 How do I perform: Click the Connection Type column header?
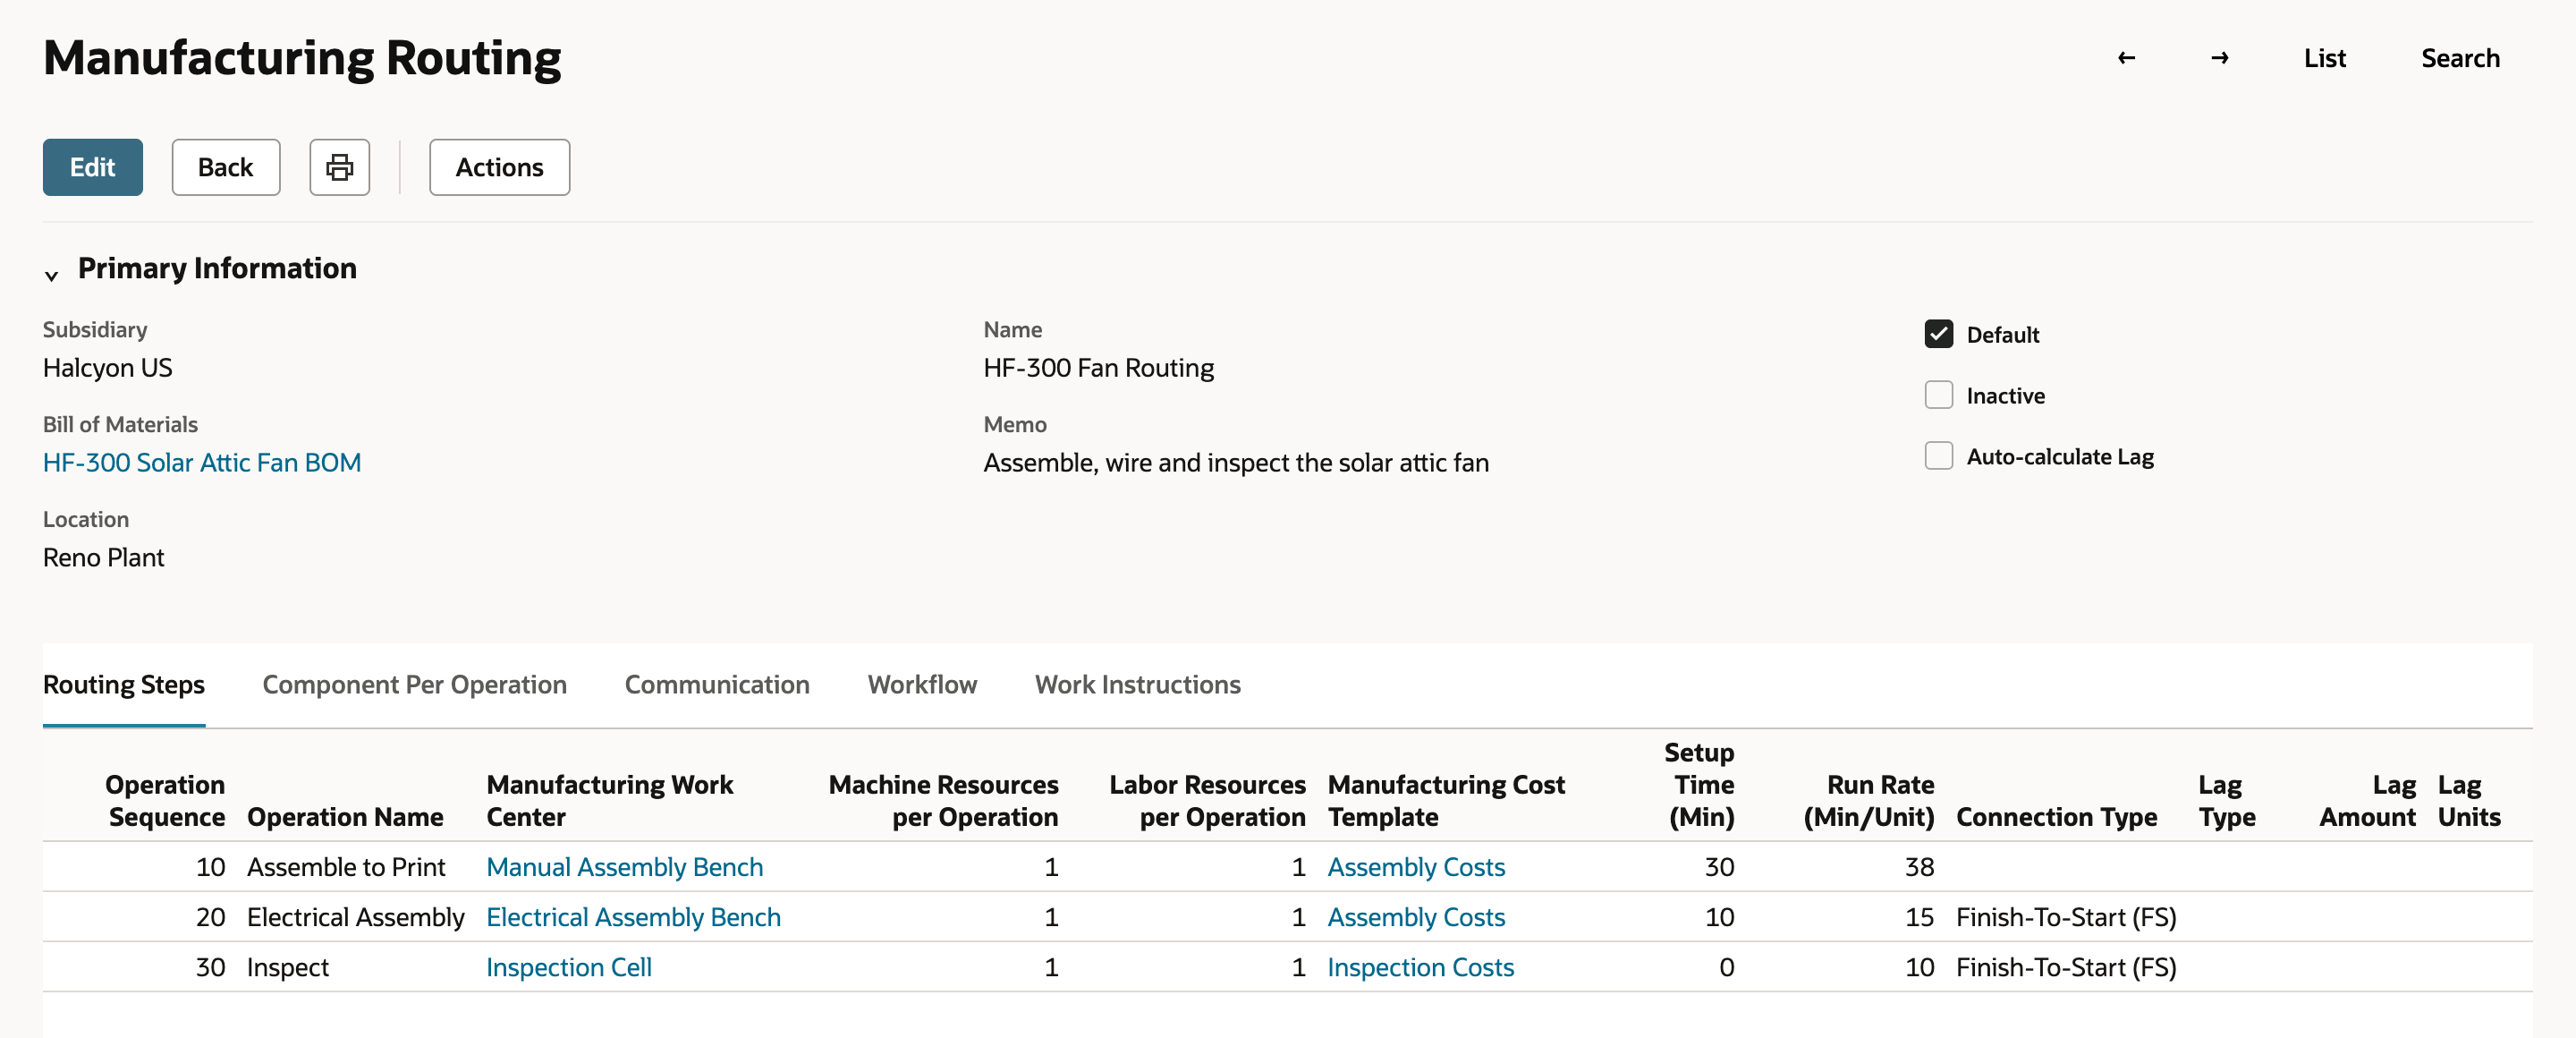tap(2056, 817)
